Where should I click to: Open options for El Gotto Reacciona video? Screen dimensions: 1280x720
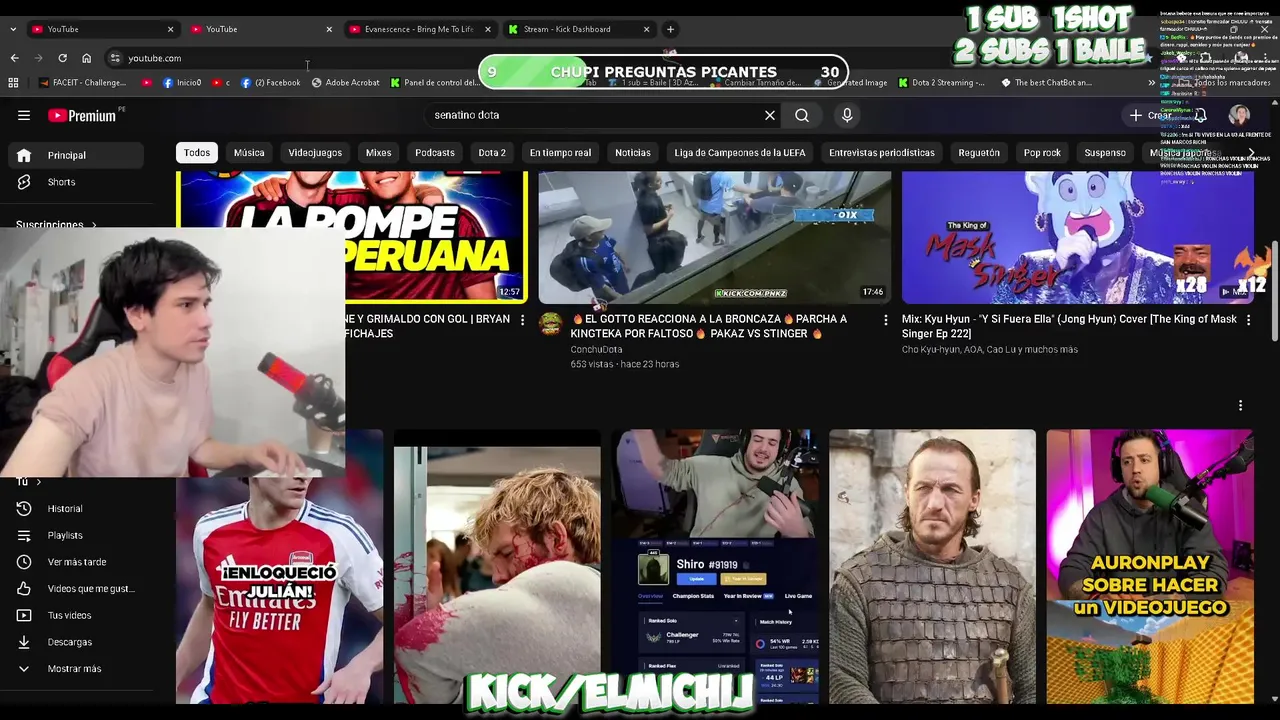[x=885, y=320]
